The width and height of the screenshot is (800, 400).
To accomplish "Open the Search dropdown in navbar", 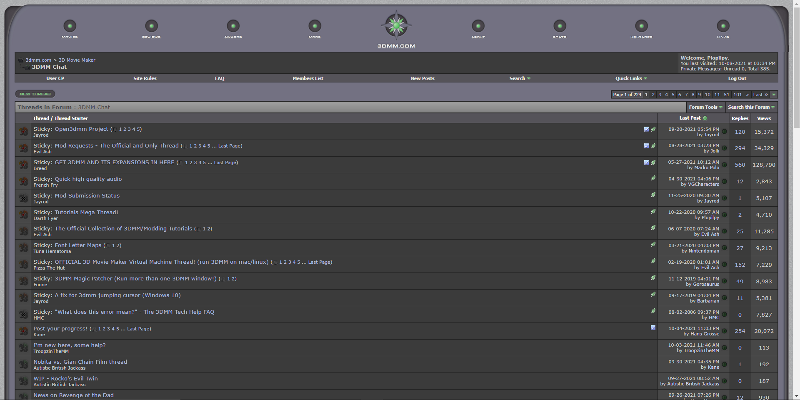I will [520, 79].
